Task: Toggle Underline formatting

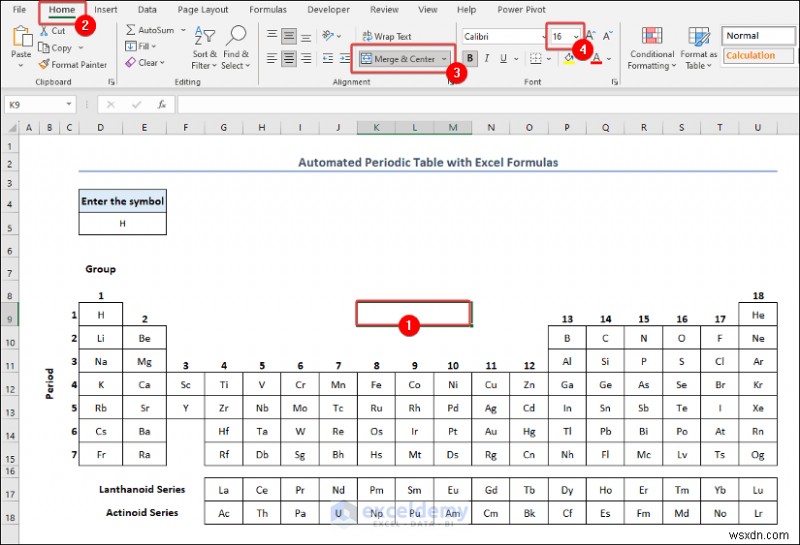Action: pyautogui.click(x=504, y=58)
